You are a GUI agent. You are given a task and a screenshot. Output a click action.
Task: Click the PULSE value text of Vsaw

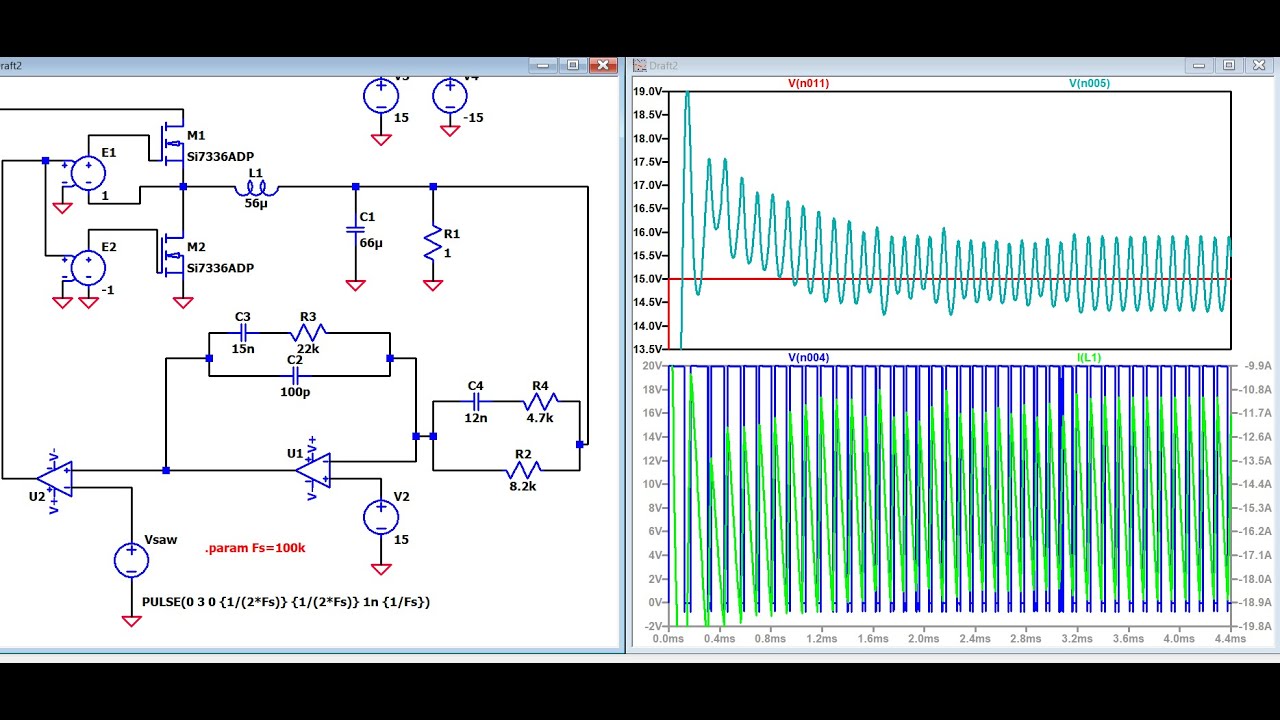(x=286, y=602)
